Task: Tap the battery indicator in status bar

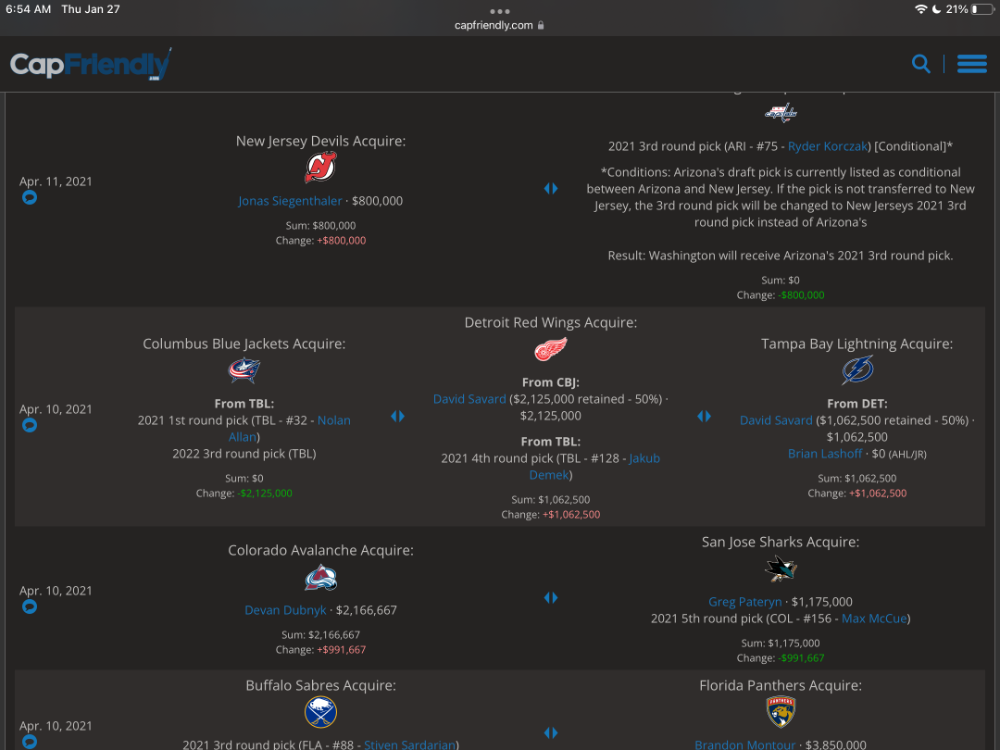Action: click(982, 9)
